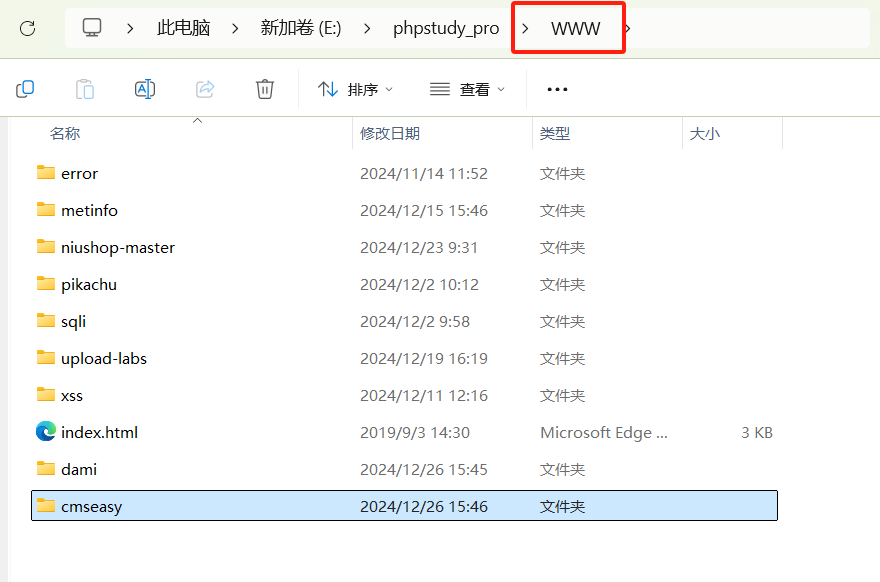880x582 pixels.
Task: Click the cmseasy folder icon
Action: click(46, 506)
